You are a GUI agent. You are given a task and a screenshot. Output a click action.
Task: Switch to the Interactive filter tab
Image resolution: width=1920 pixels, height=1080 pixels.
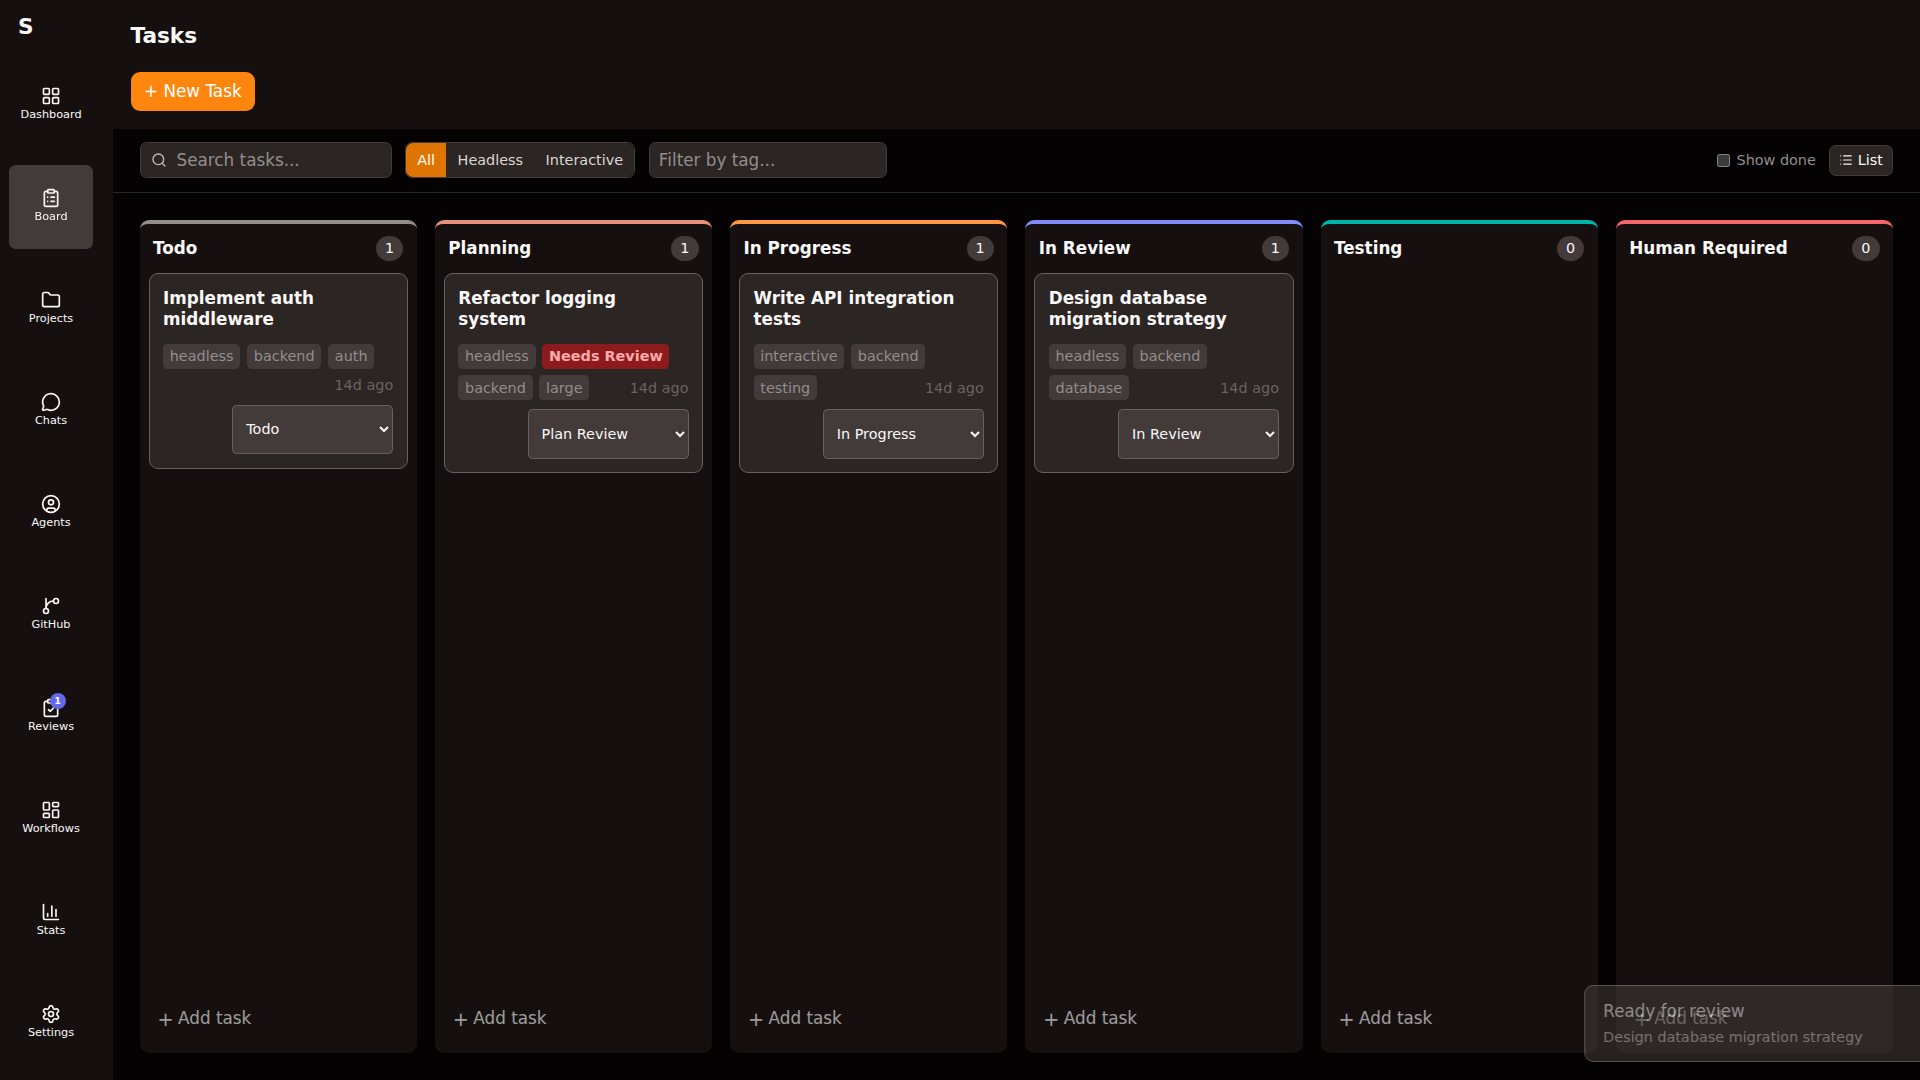pos(583,160)
